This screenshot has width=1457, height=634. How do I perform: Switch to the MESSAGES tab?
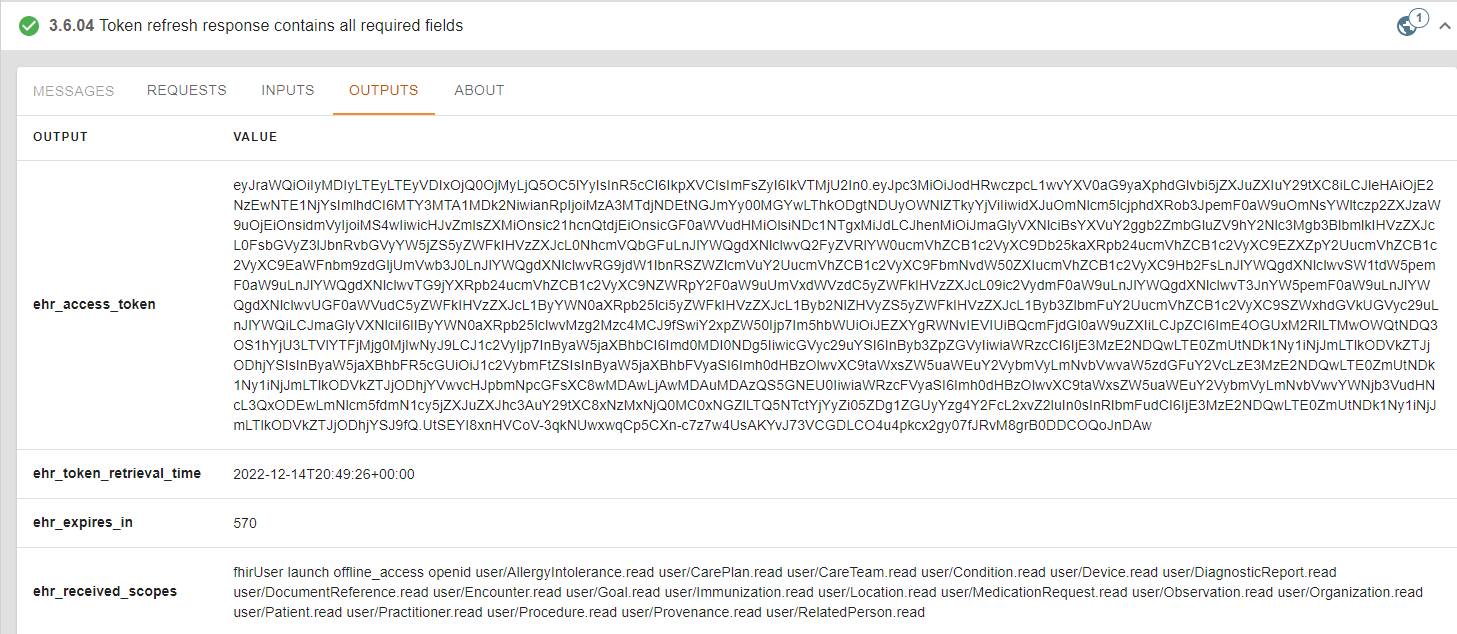coord(73,90)
